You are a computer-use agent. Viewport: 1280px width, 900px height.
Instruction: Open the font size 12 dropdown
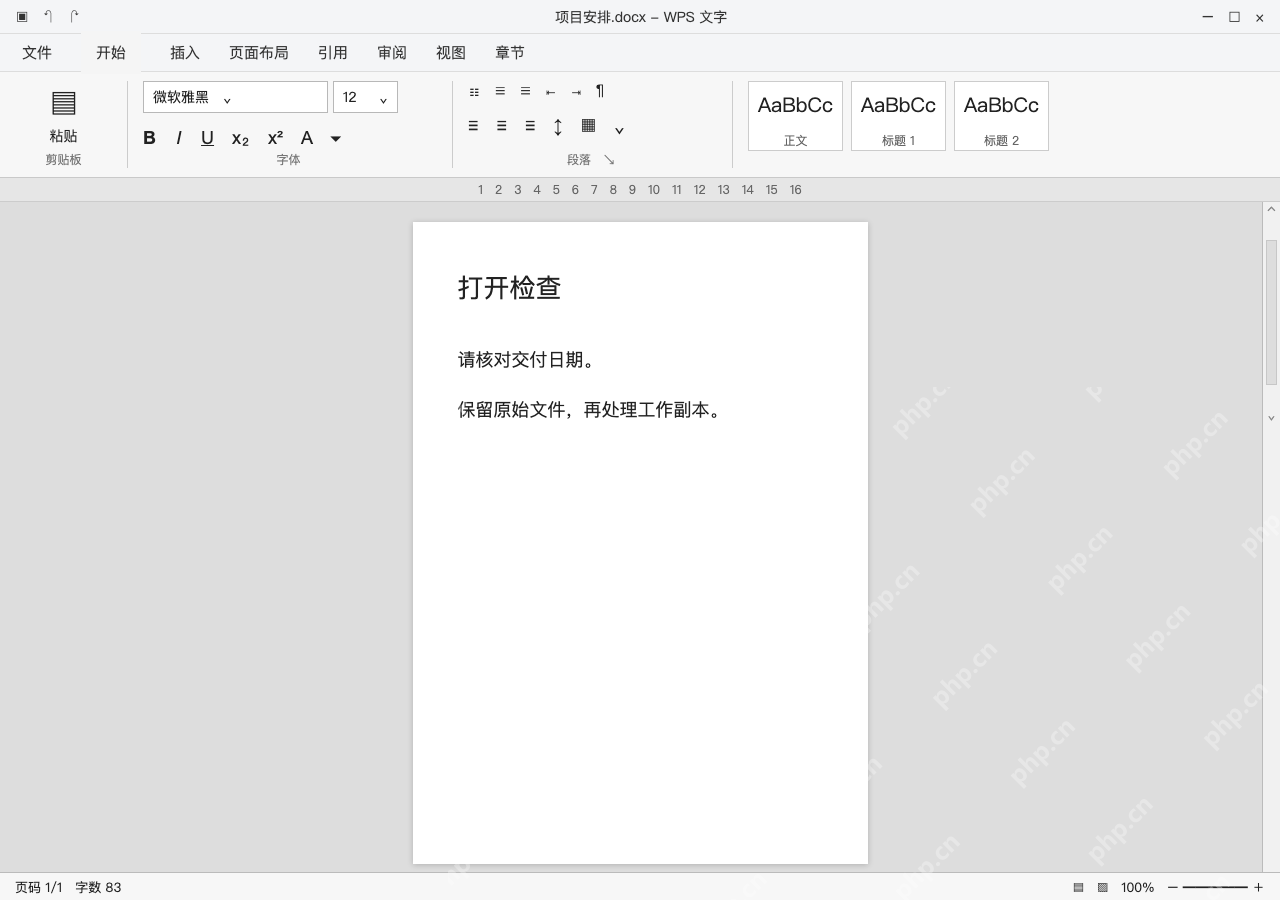coord(365,97)
